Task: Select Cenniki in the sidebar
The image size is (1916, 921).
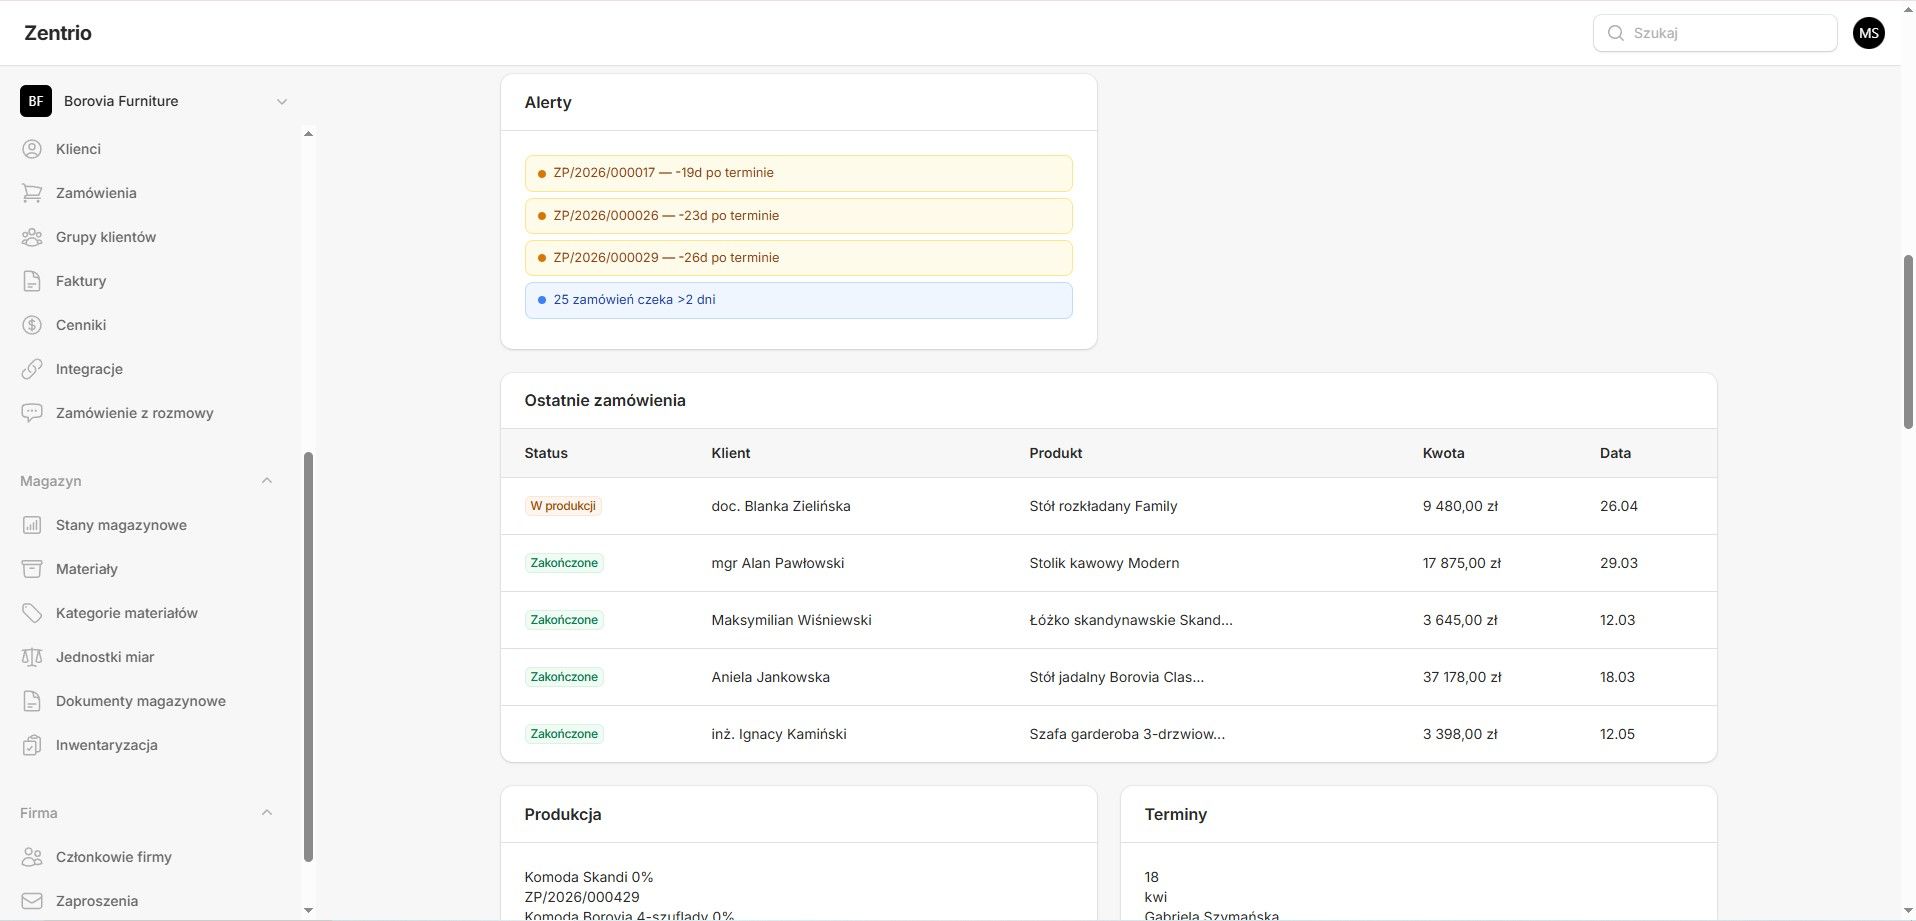Action: pos(81,325)
